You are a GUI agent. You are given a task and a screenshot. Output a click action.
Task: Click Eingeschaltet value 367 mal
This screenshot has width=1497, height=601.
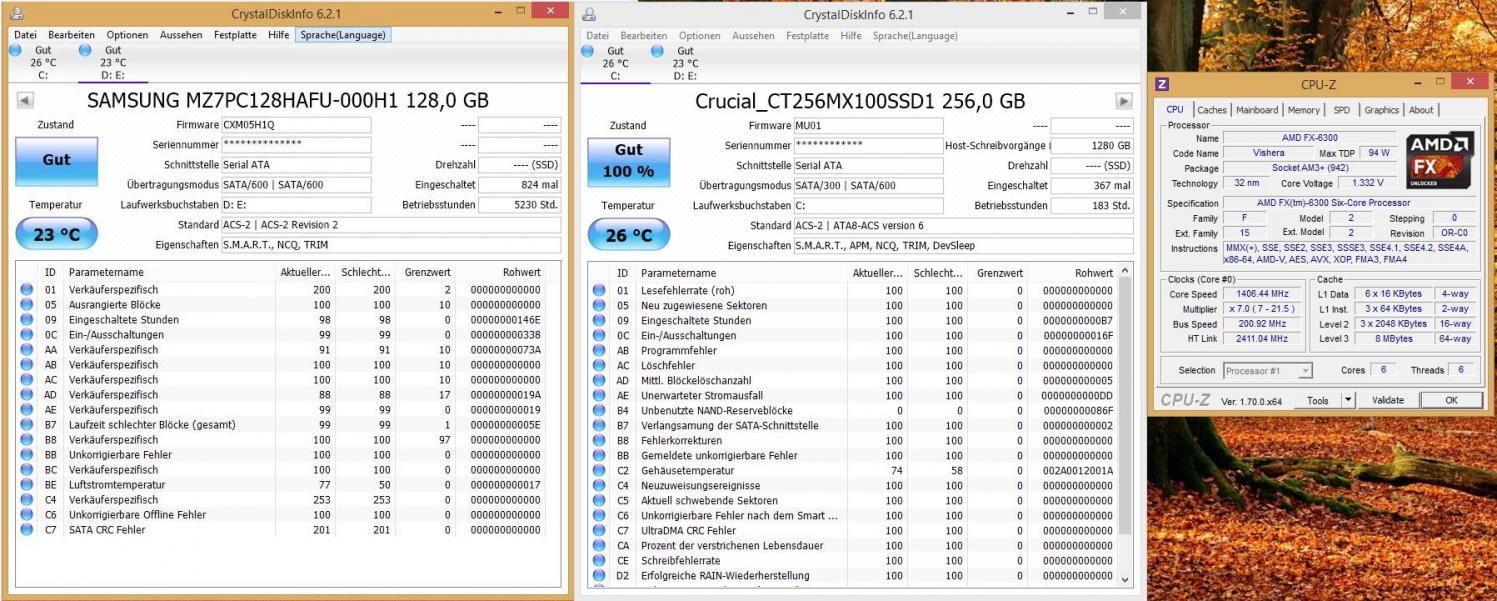[1091, 186]
